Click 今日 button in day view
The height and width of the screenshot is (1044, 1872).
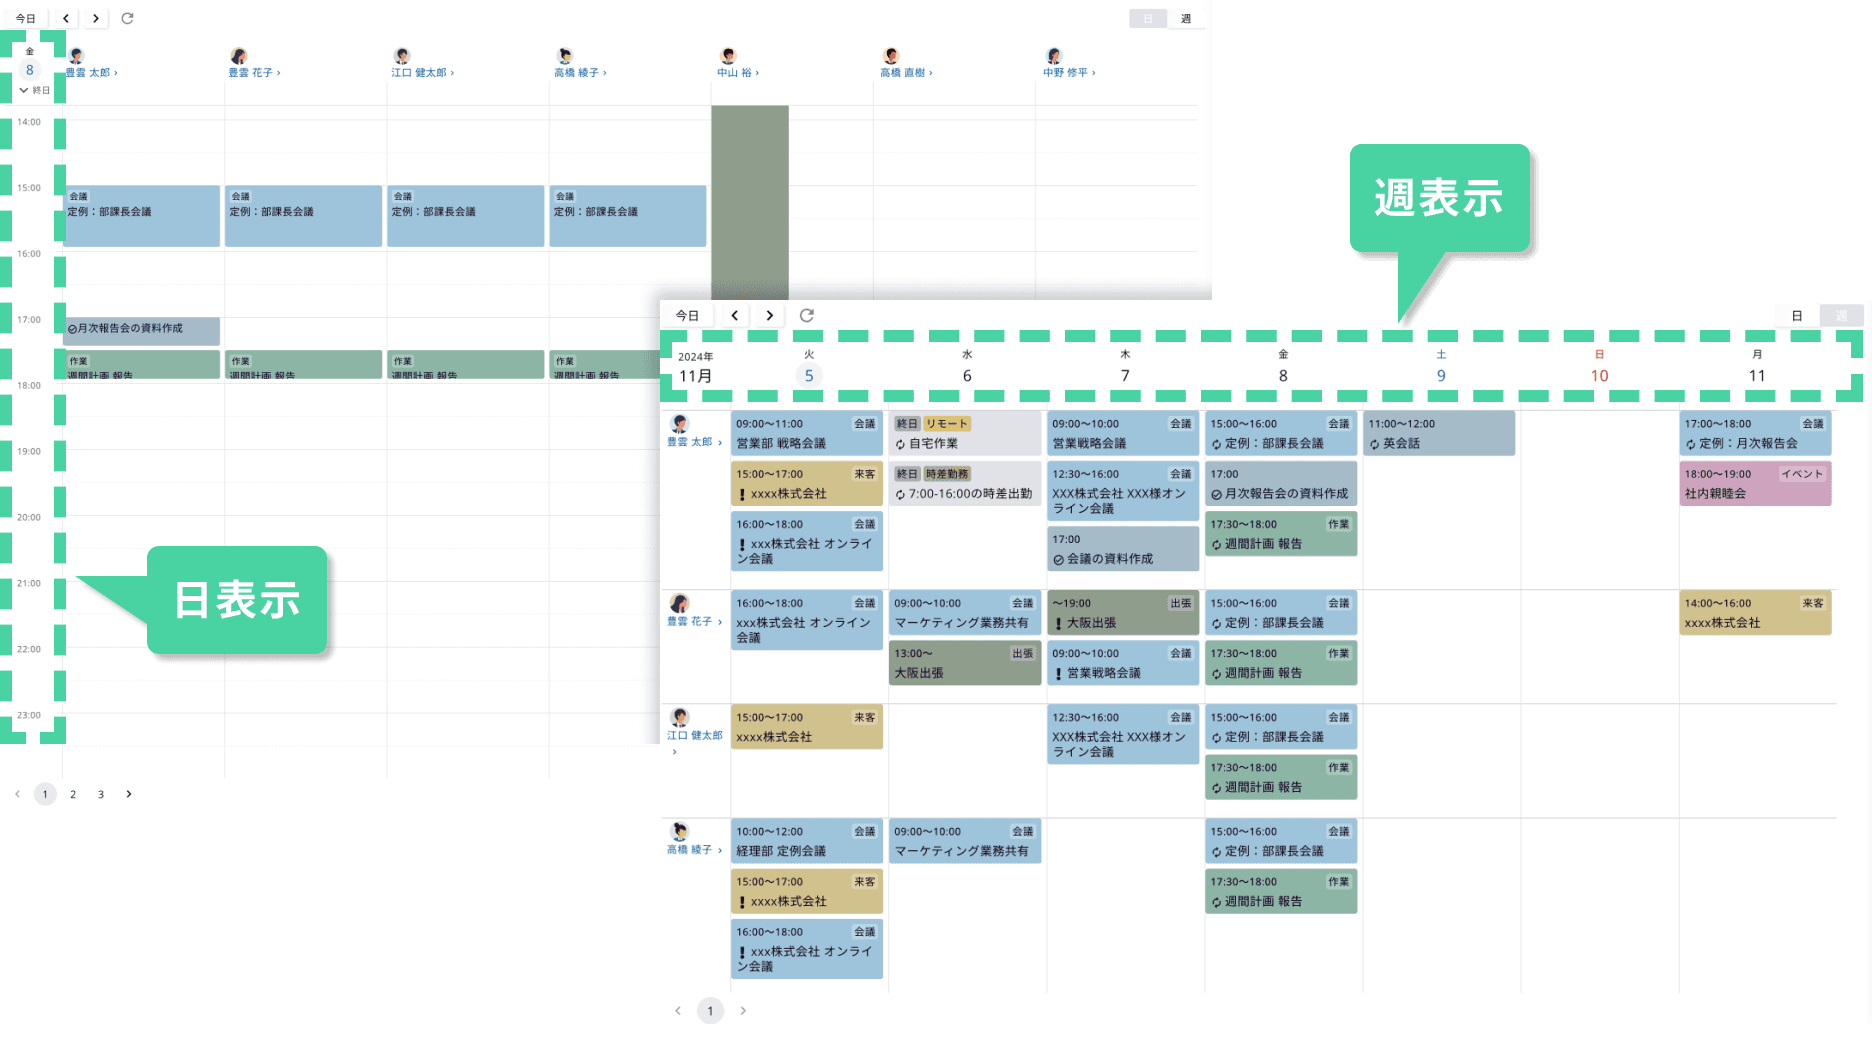tap(26, 18)
